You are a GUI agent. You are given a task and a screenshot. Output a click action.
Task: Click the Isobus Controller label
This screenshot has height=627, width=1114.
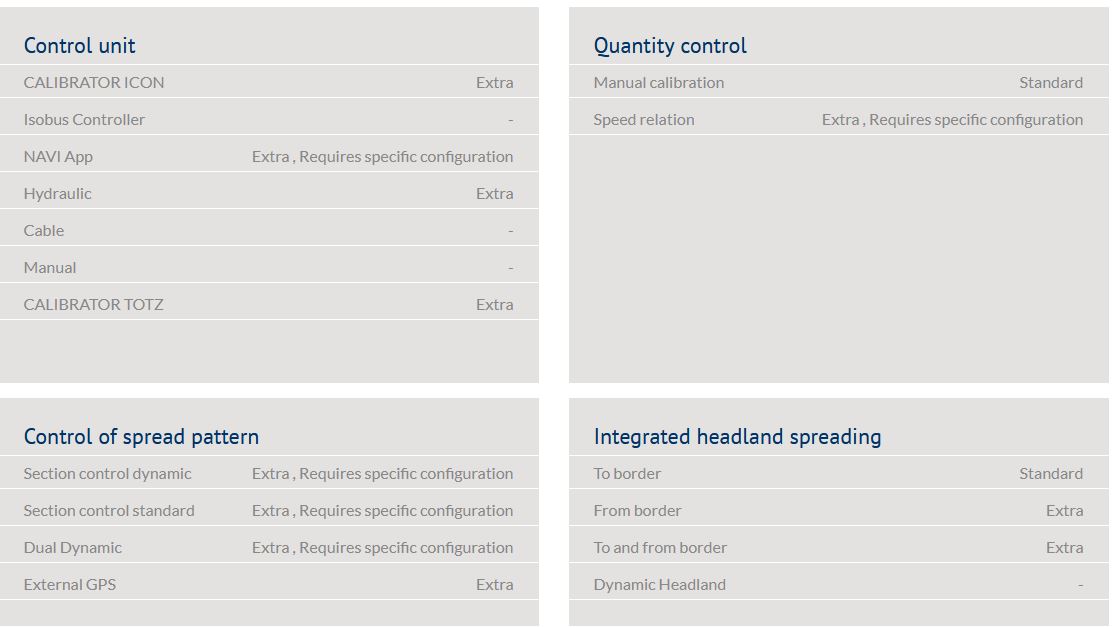84,120
